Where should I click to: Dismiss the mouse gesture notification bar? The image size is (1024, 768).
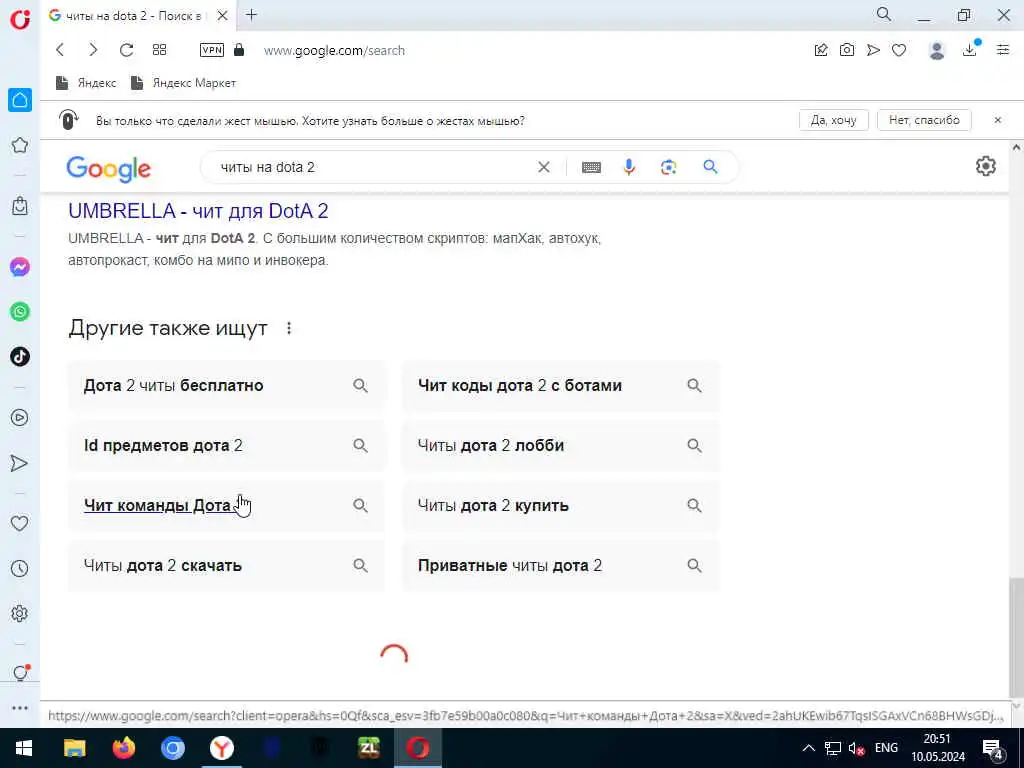click(x=998, y=120)
